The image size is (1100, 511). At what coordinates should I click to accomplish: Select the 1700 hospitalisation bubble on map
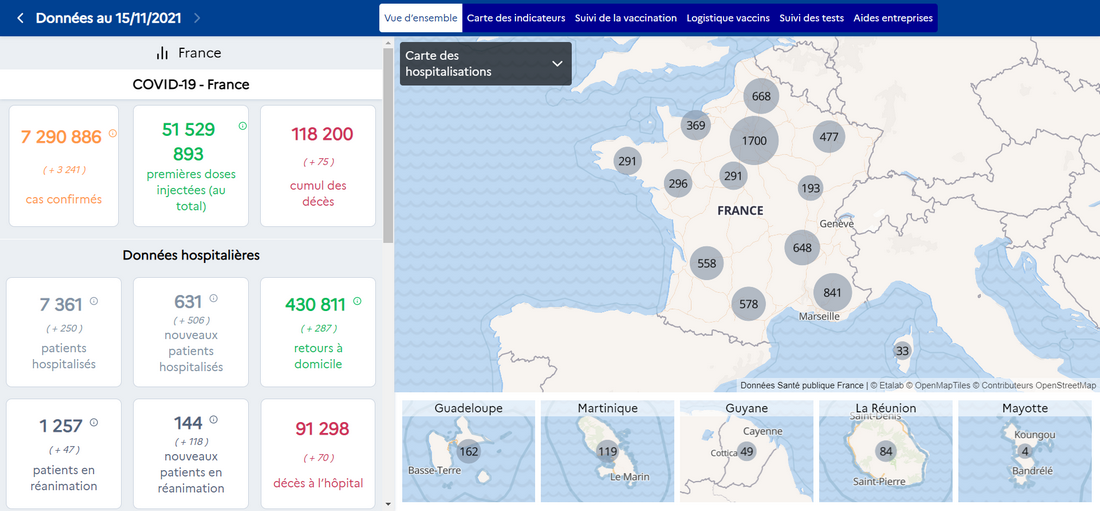click(x=754, y=141)
